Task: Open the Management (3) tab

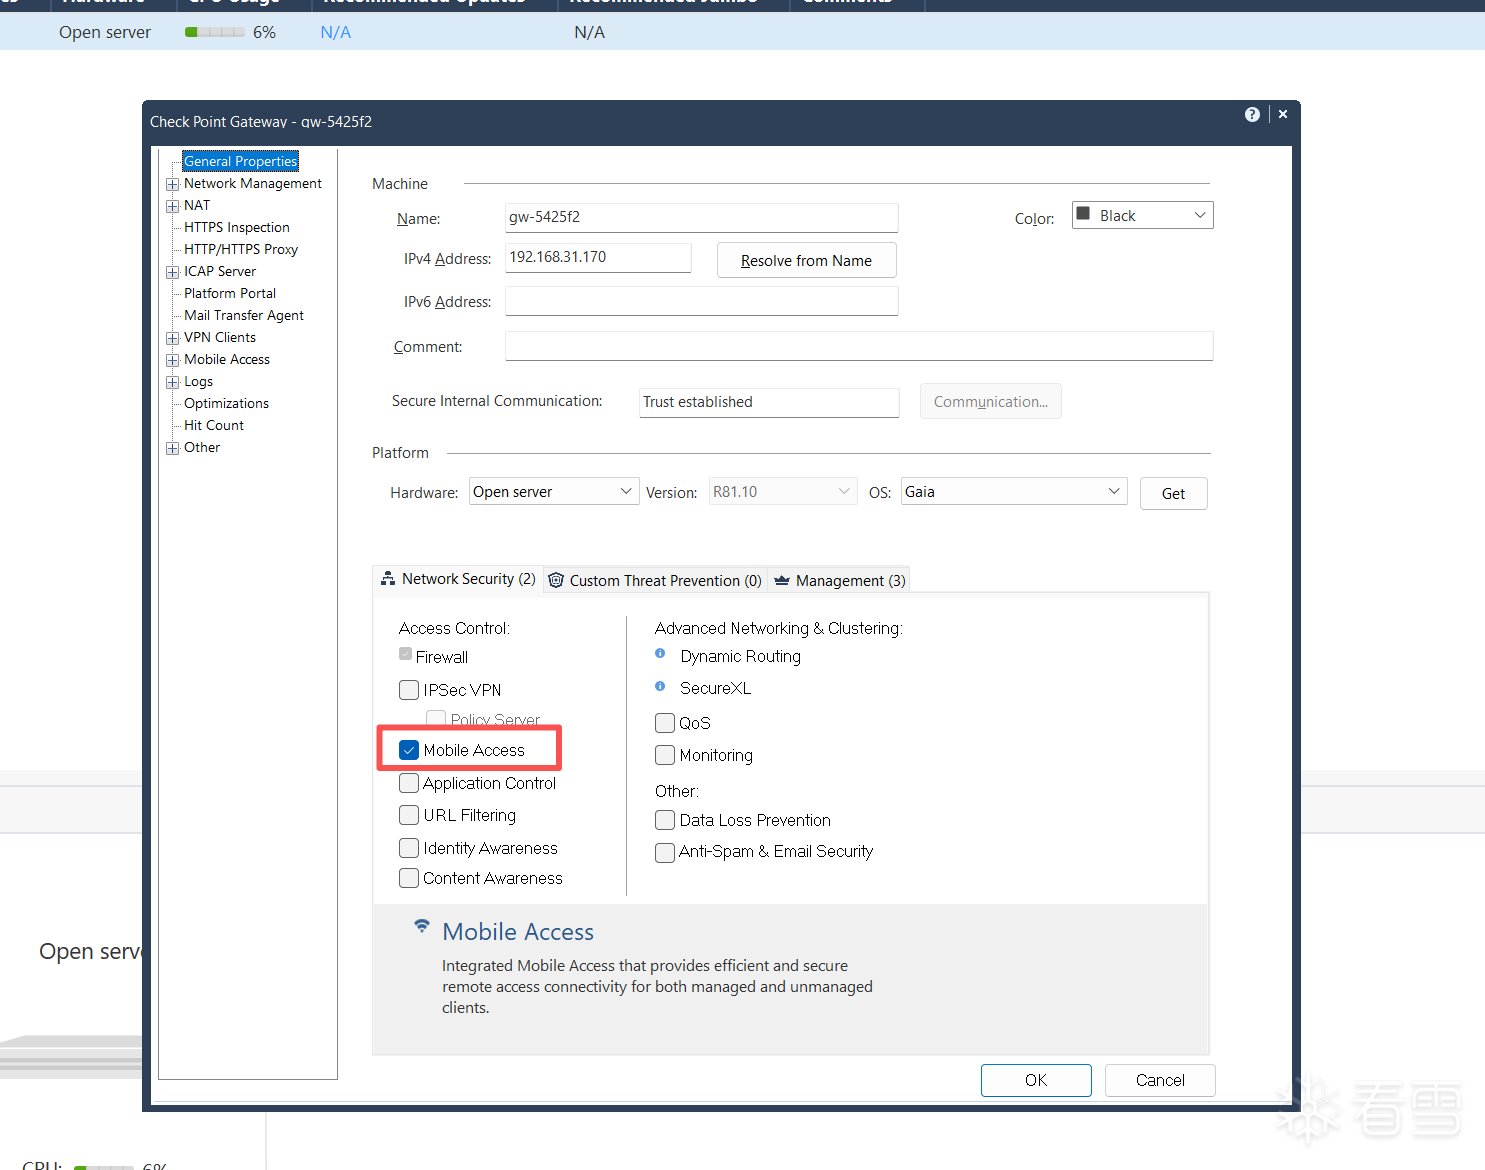Action: click(x=840, y=580)
